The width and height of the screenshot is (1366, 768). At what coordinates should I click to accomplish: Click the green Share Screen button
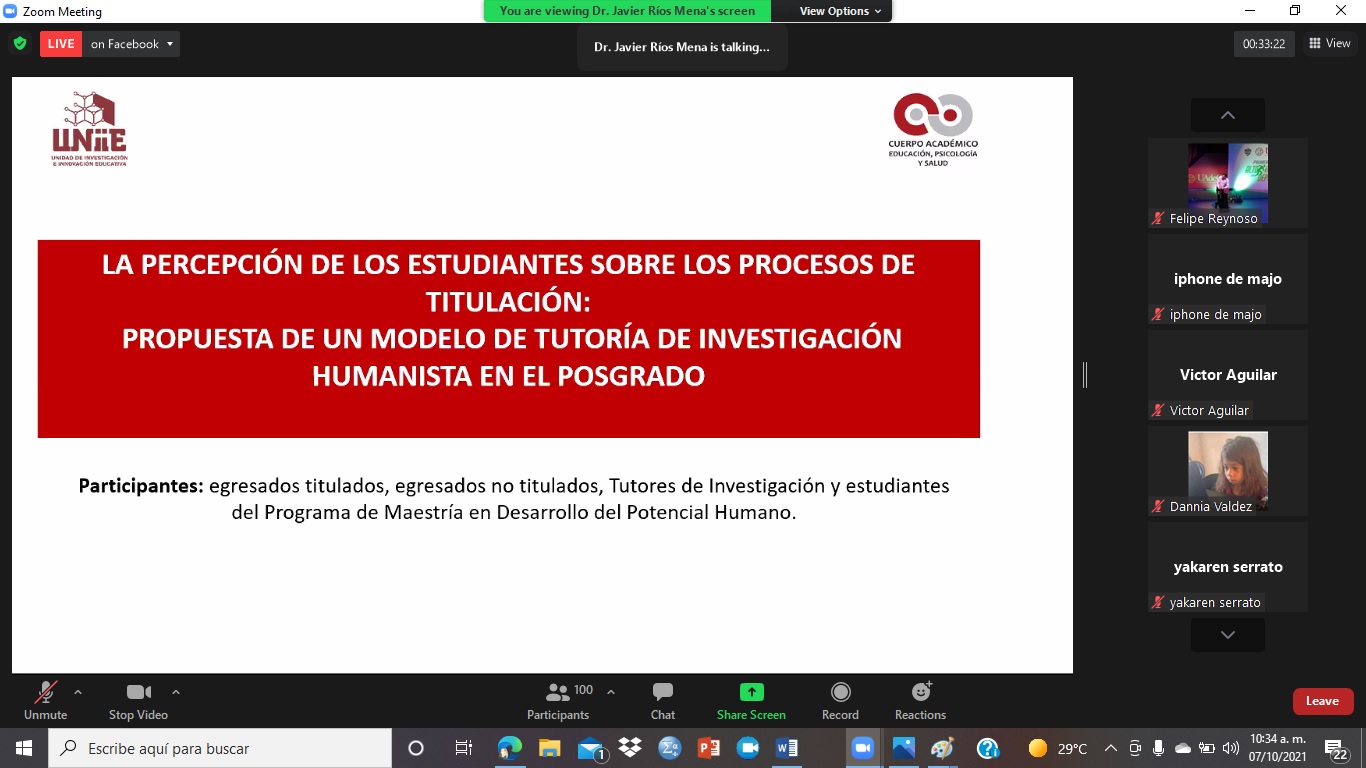click(x=751, y=701)
